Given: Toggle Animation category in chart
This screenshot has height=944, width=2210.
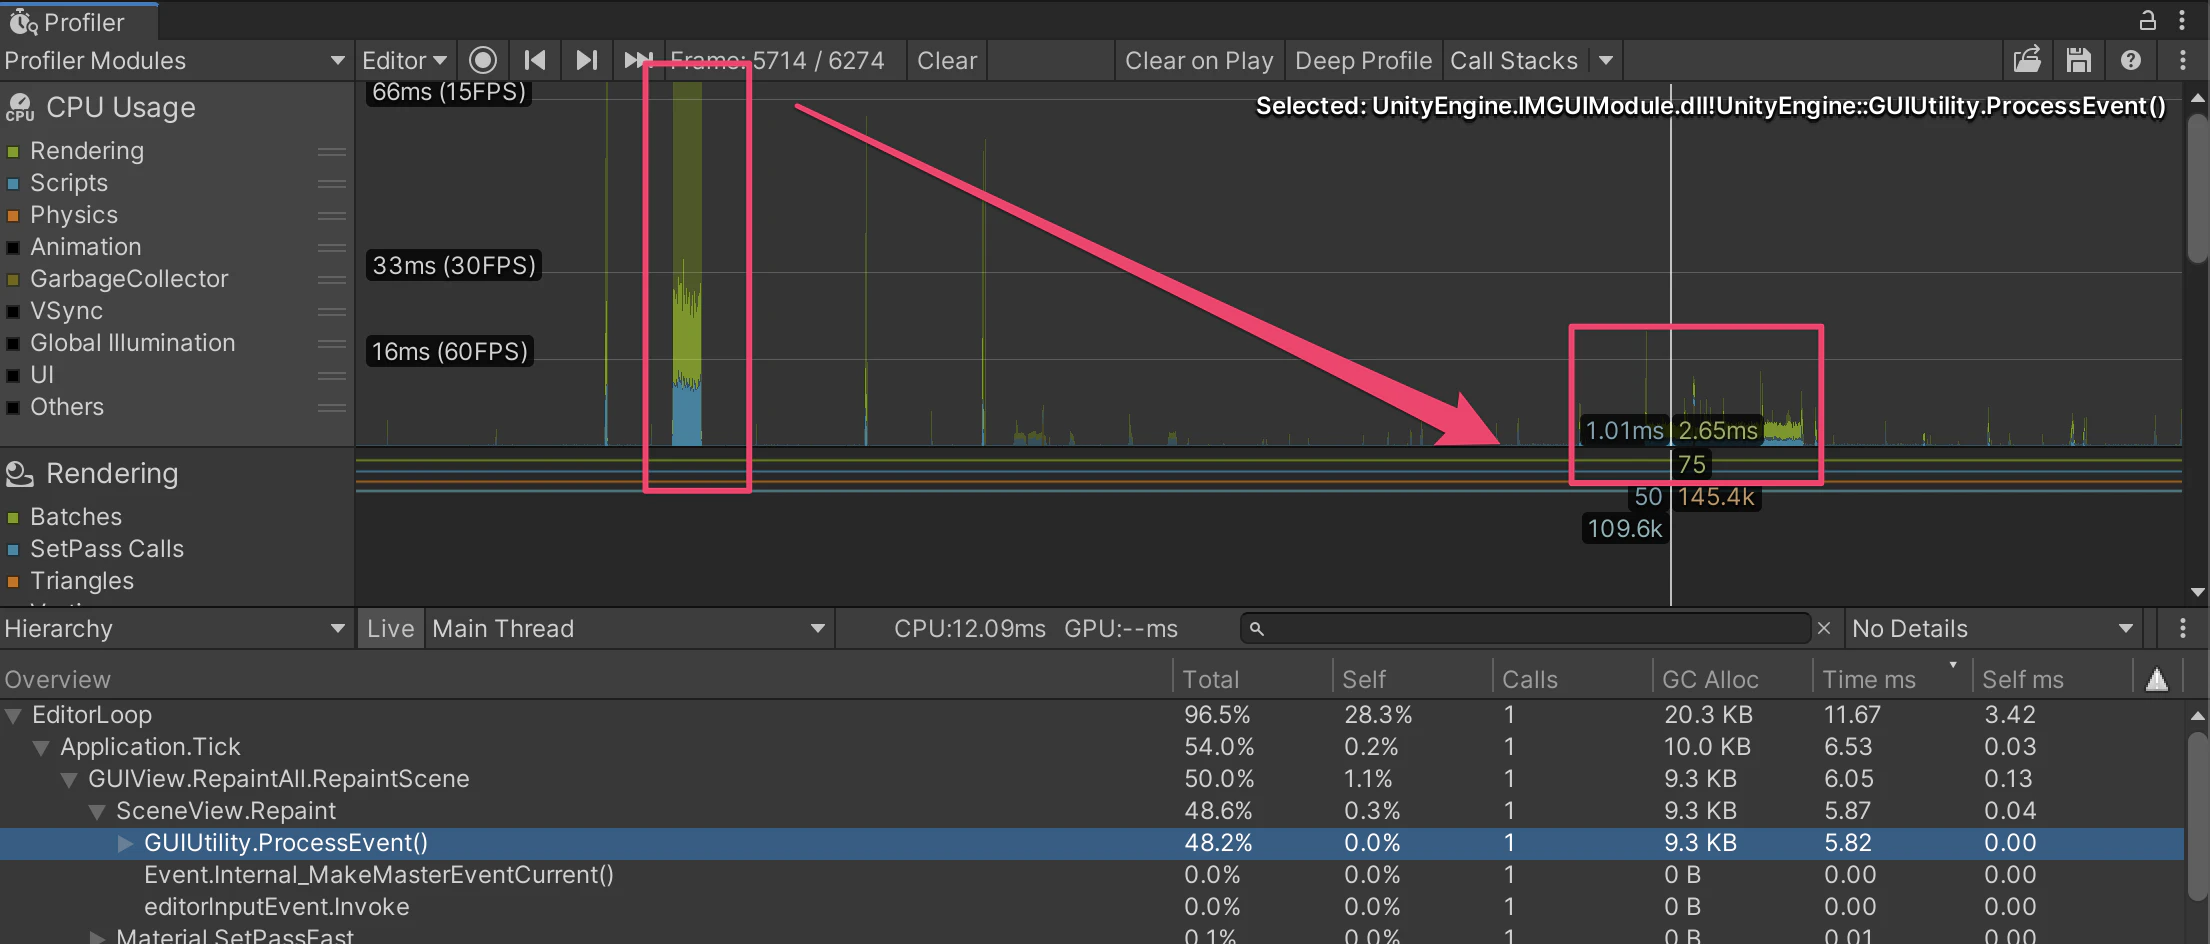Looking at the screenshot, I should coord(13,248).
